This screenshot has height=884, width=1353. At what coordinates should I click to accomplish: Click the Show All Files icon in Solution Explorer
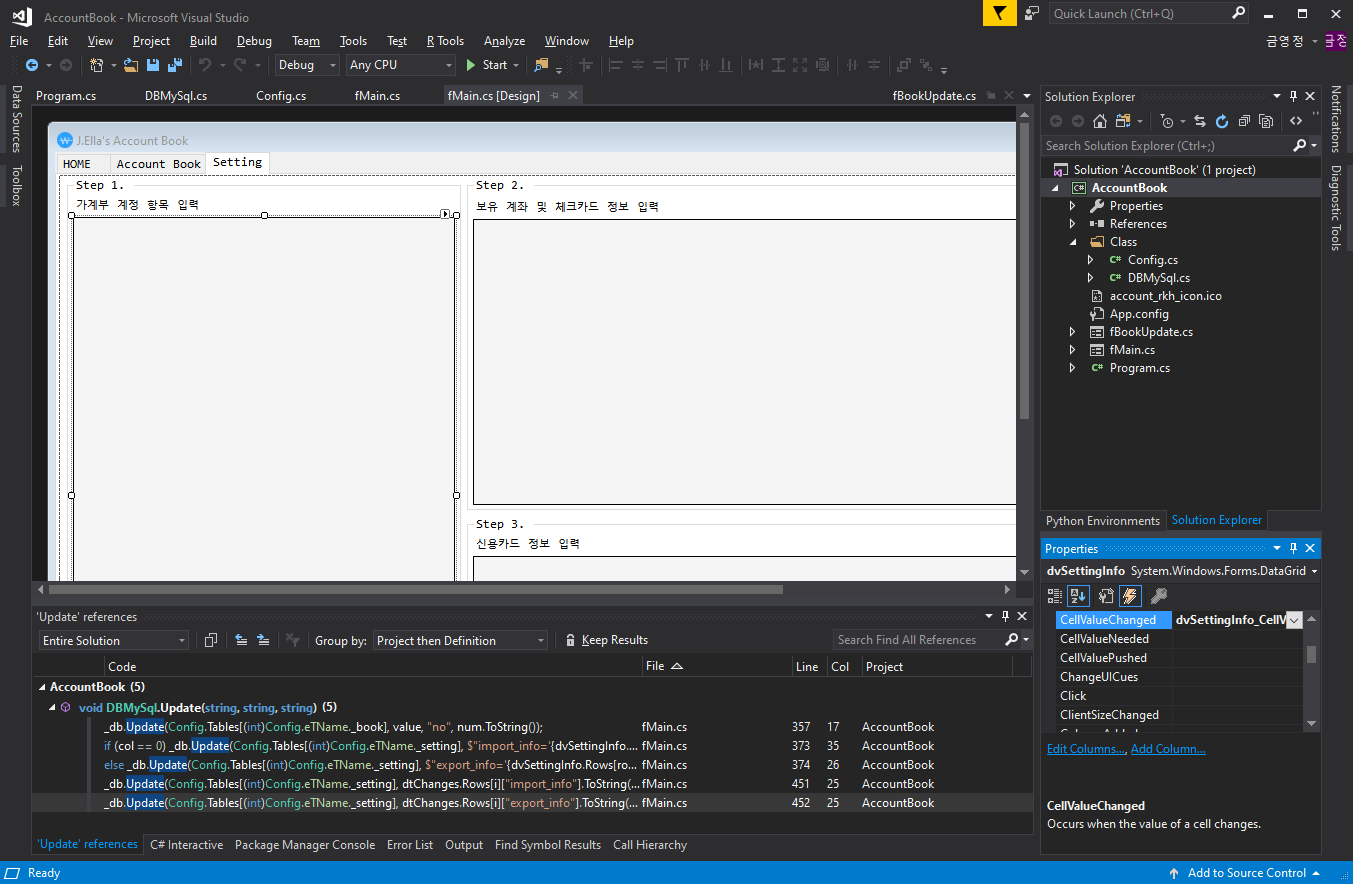(x=1266, y=121)
